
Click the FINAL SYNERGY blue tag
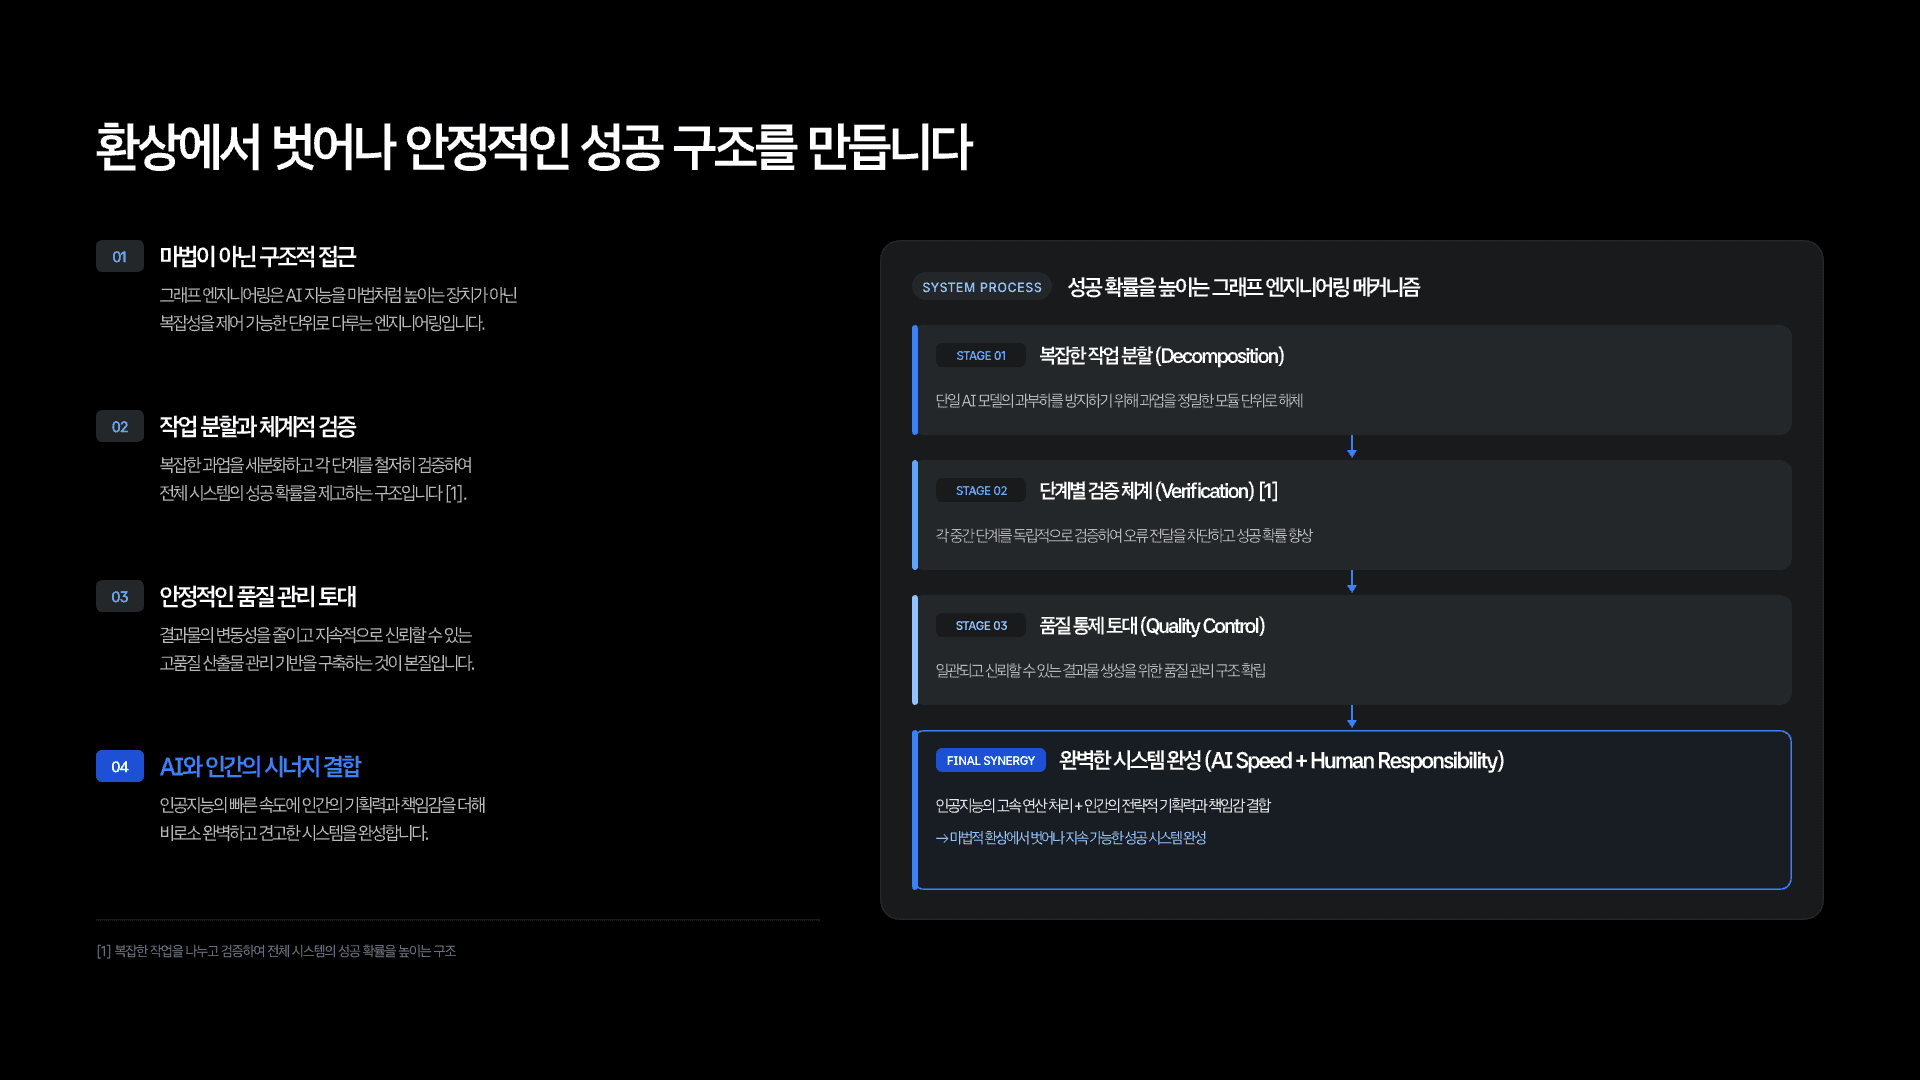[x=991, y=761]
